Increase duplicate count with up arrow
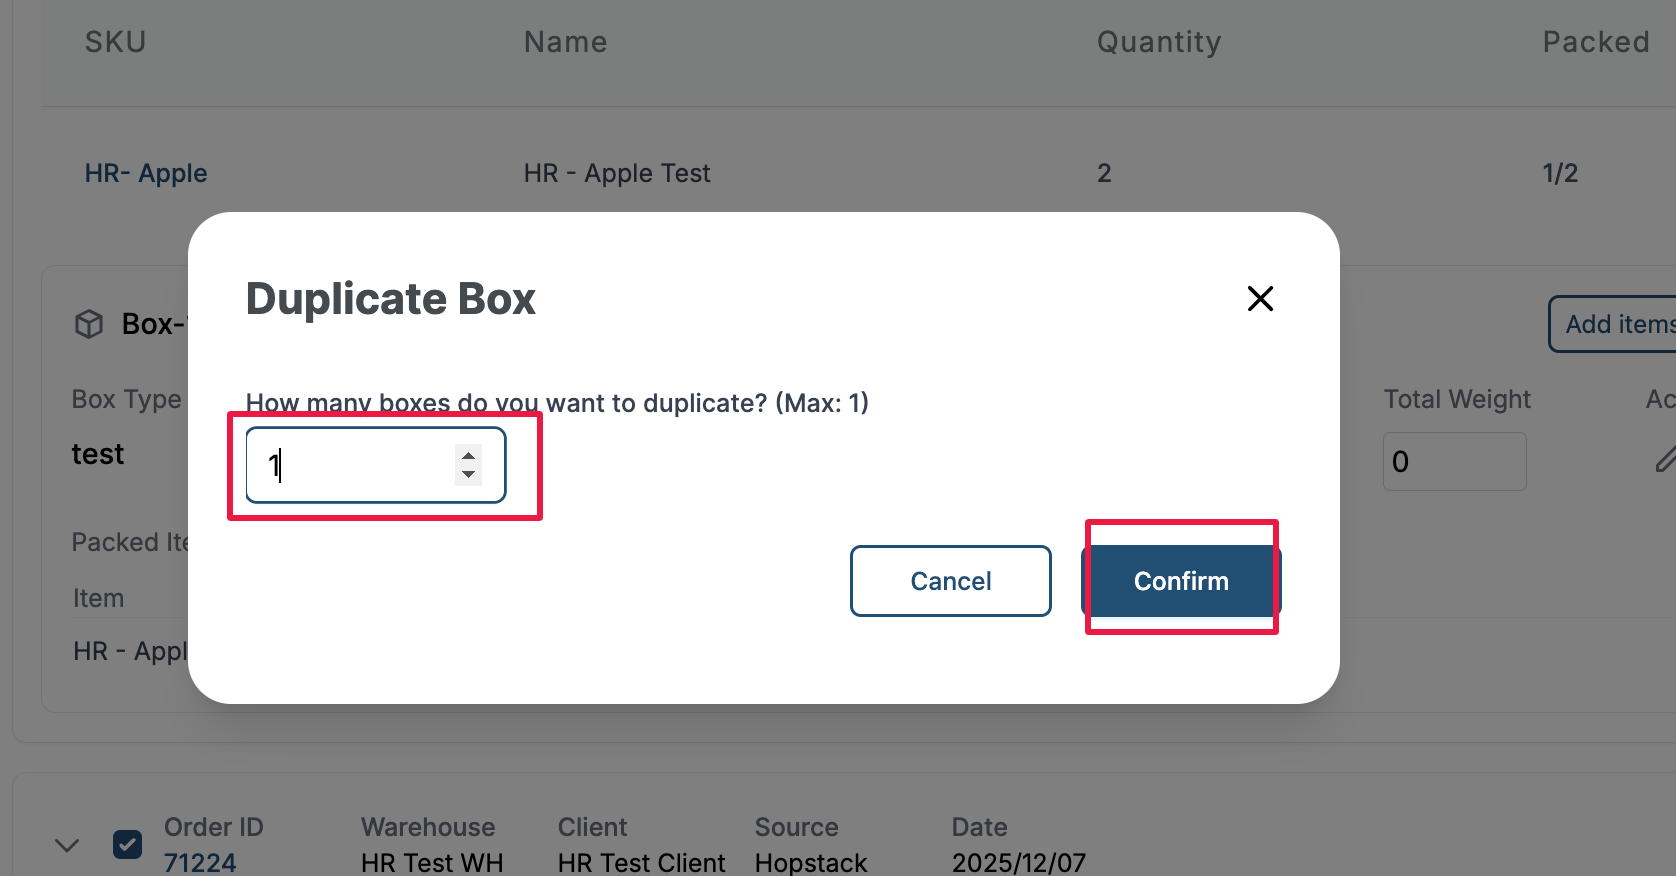This screenshot has height=876, width=1676. point(468,456)
